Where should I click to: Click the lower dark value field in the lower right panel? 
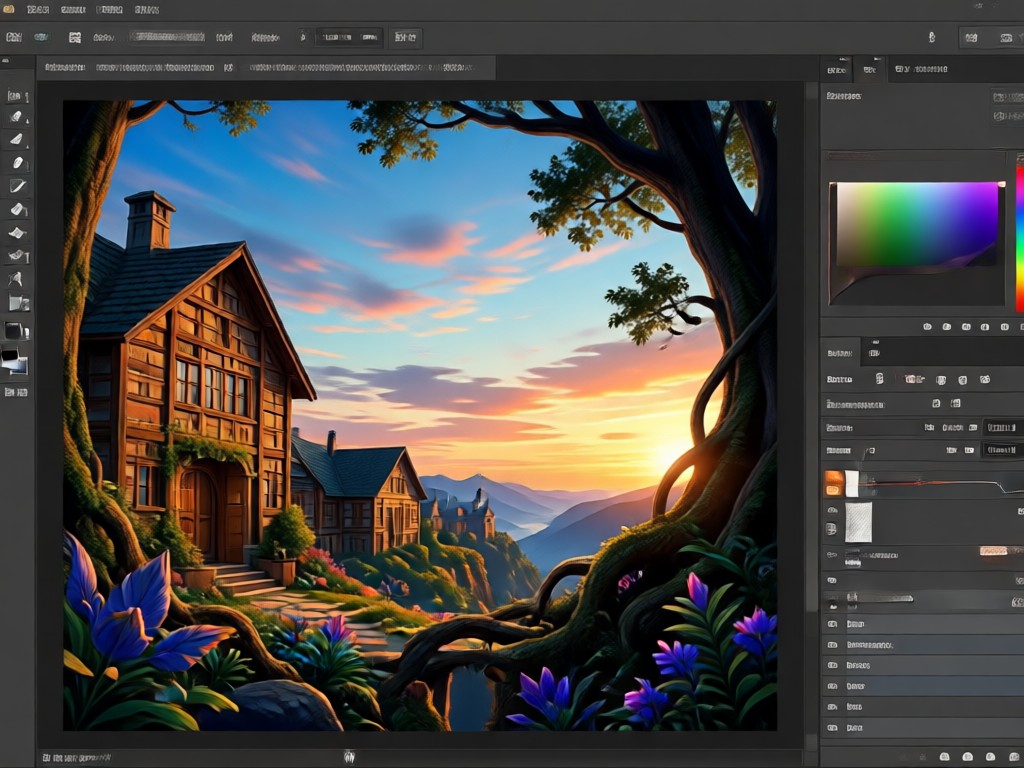[1002, 450]
